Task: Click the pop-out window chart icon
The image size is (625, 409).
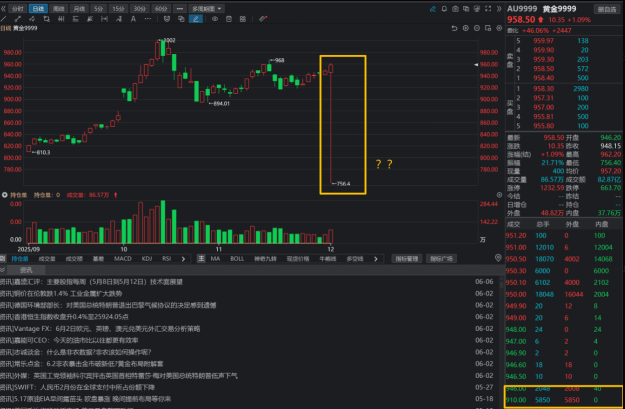Action: tap(488, 28)
